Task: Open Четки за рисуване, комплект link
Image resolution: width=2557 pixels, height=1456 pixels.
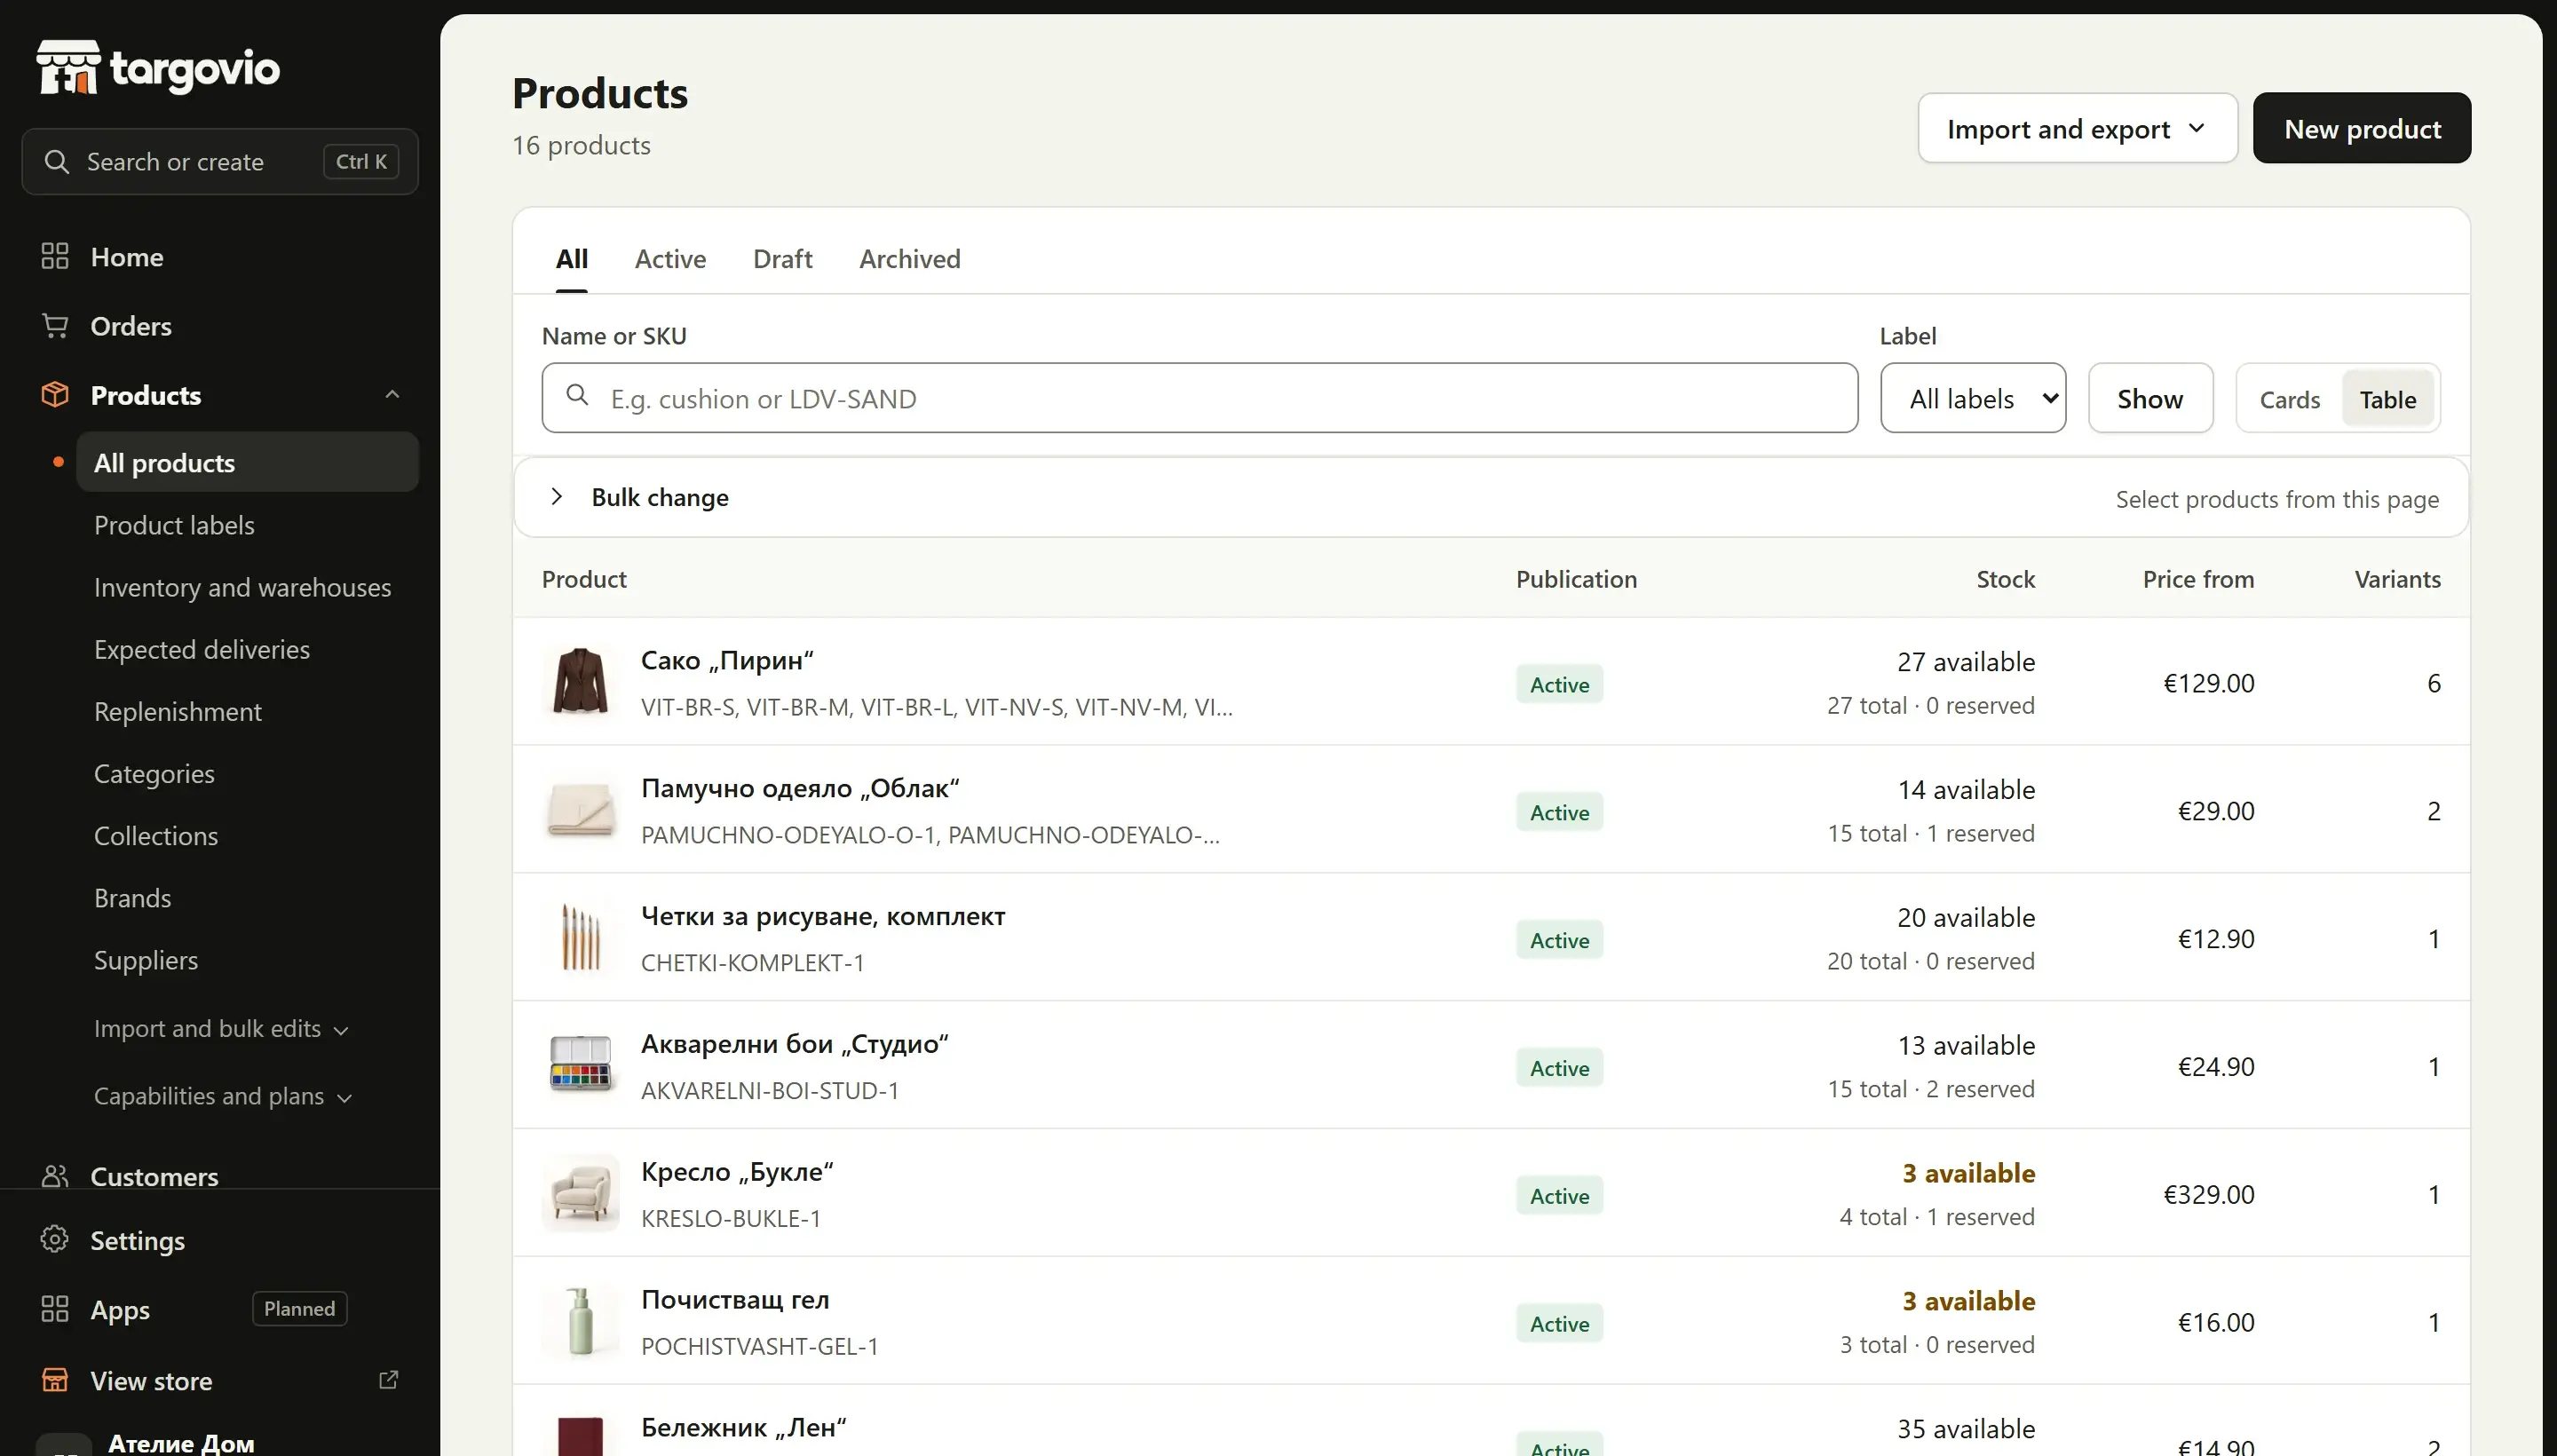Action: tap(823, 917)
